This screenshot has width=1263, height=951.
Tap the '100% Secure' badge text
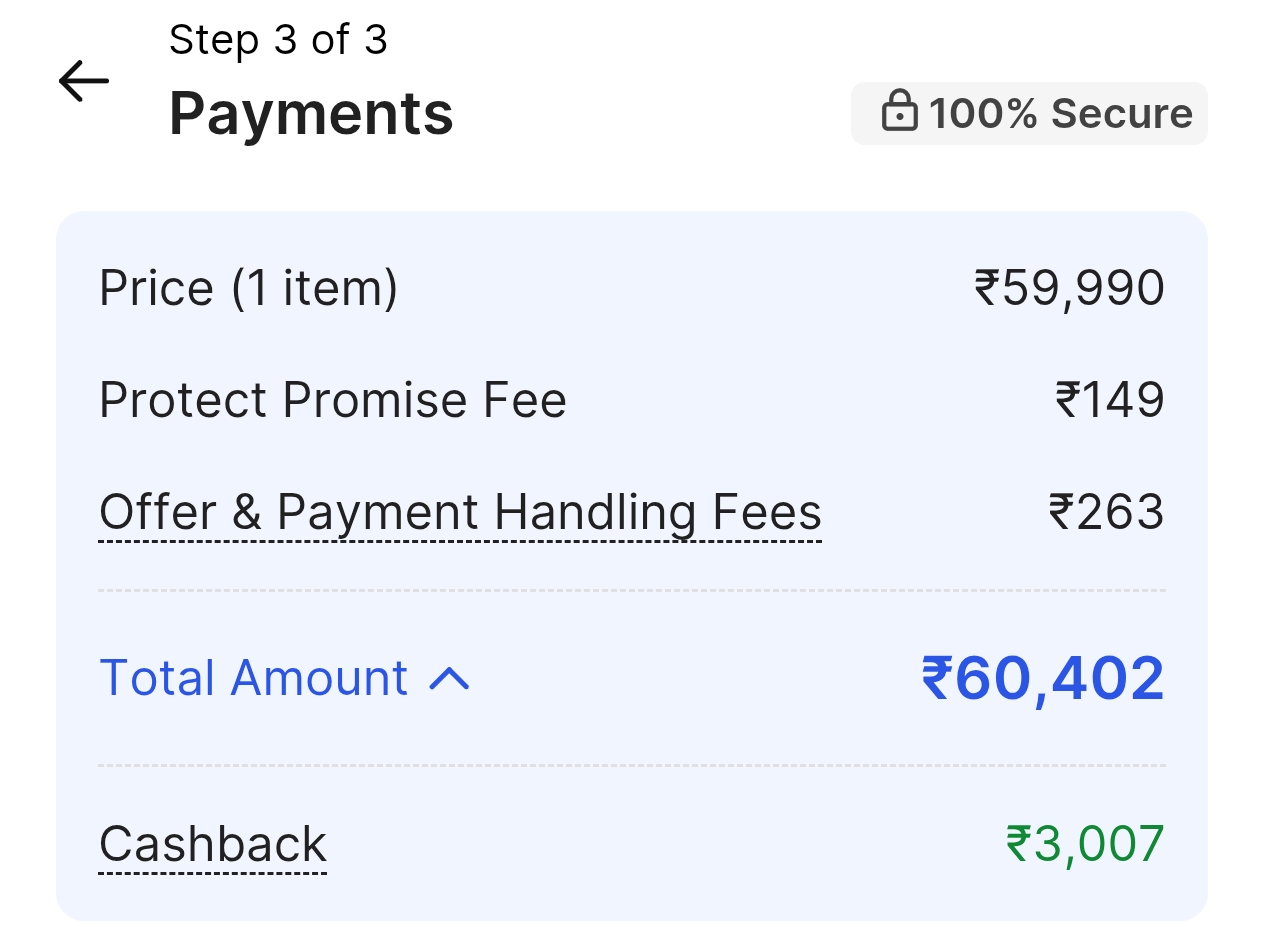pyautogui.click(x=1060, y=114)
